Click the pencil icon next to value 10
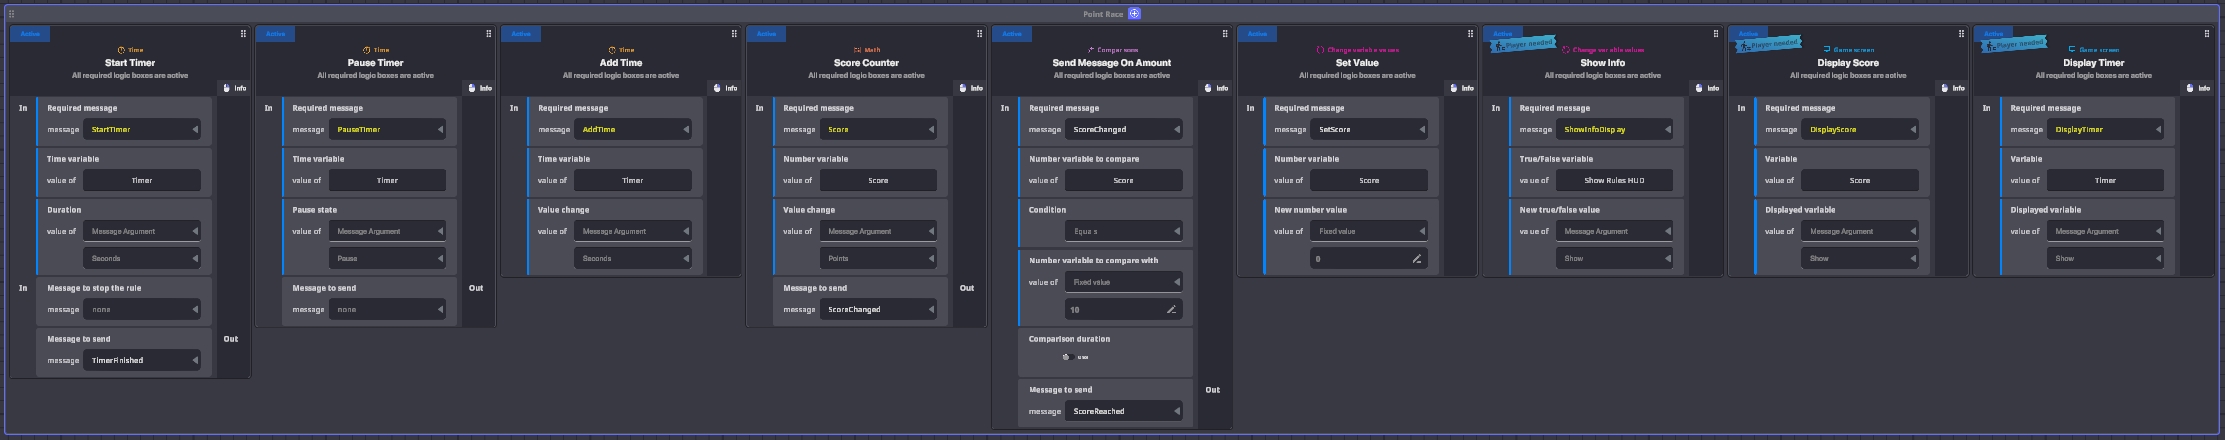 [1171, 310]
